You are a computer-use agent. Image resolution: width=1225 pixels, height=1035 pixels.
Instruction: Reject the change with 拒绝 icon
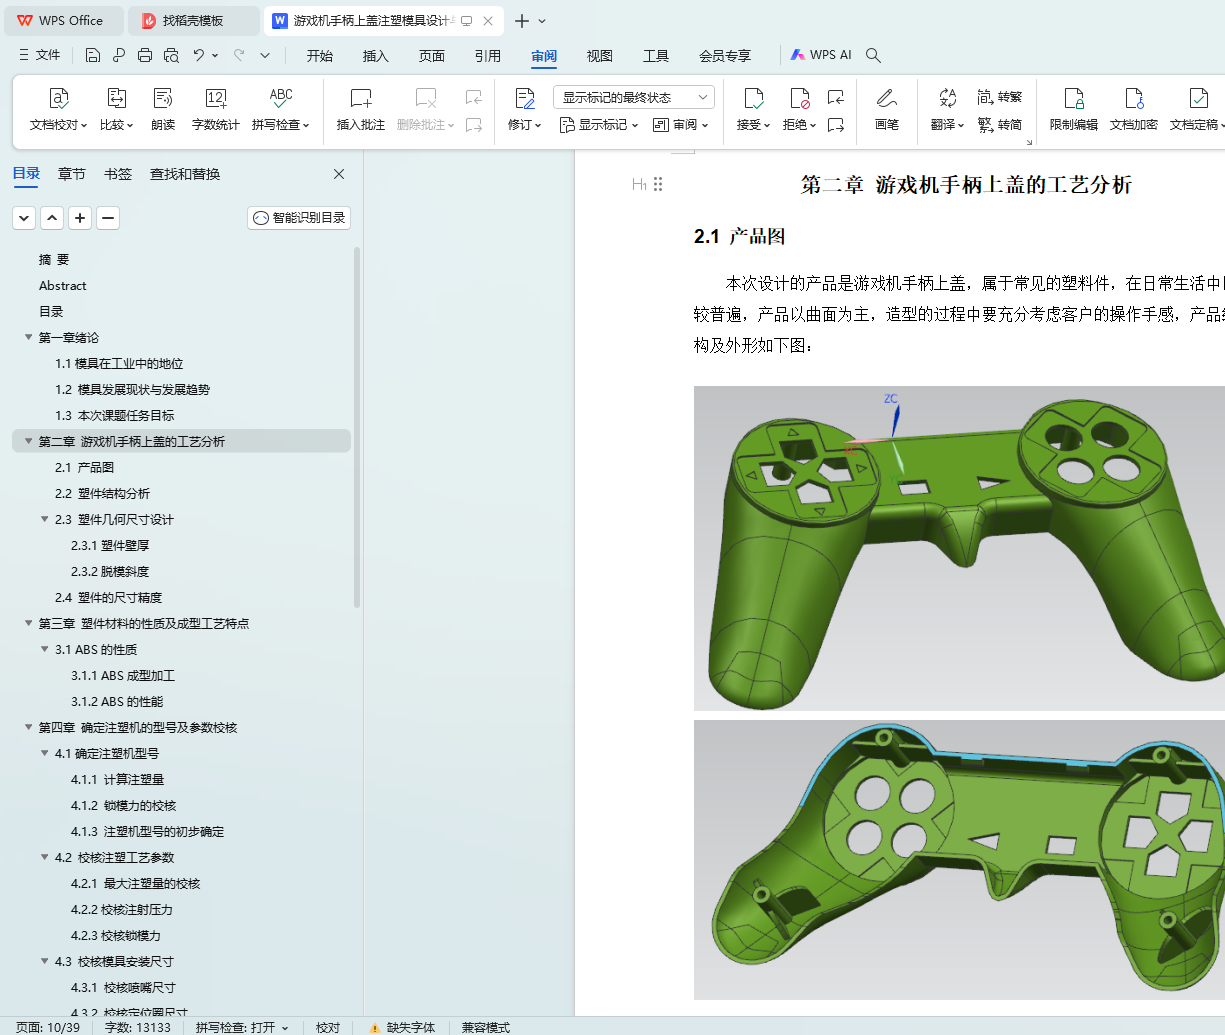(799, 98)
